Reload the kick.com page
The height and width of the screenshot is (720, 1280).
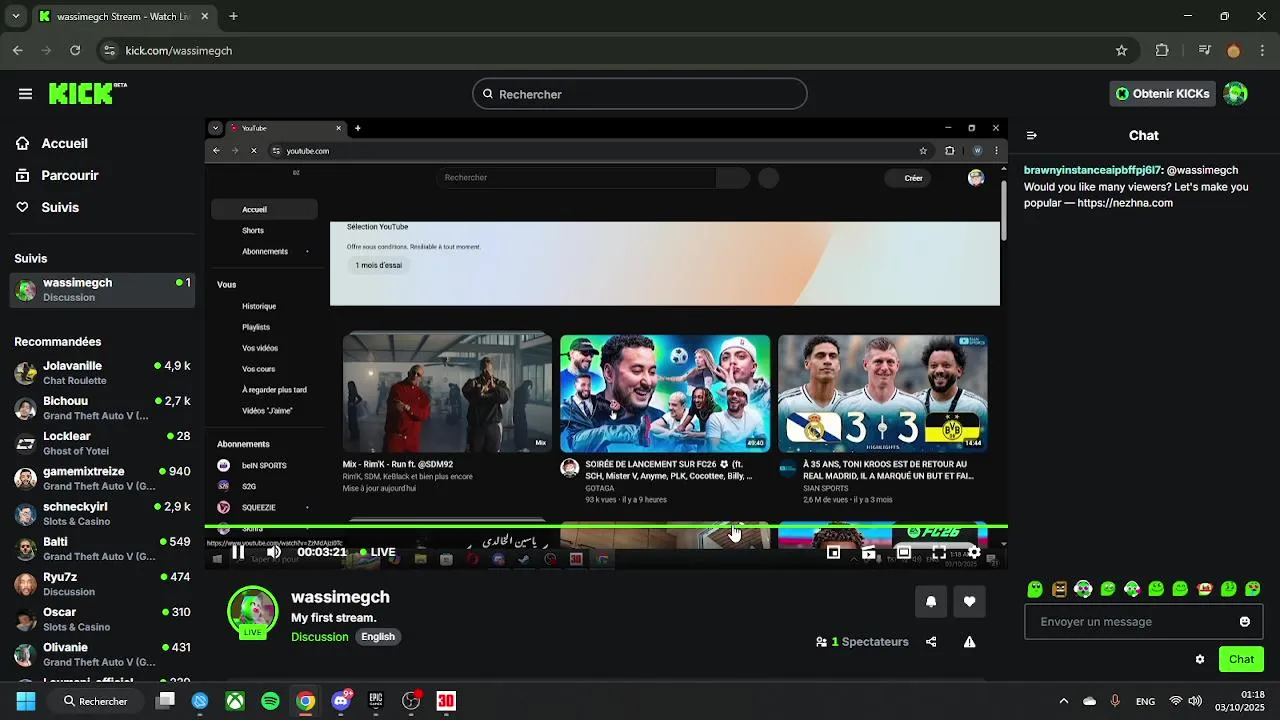click(75, 50)
